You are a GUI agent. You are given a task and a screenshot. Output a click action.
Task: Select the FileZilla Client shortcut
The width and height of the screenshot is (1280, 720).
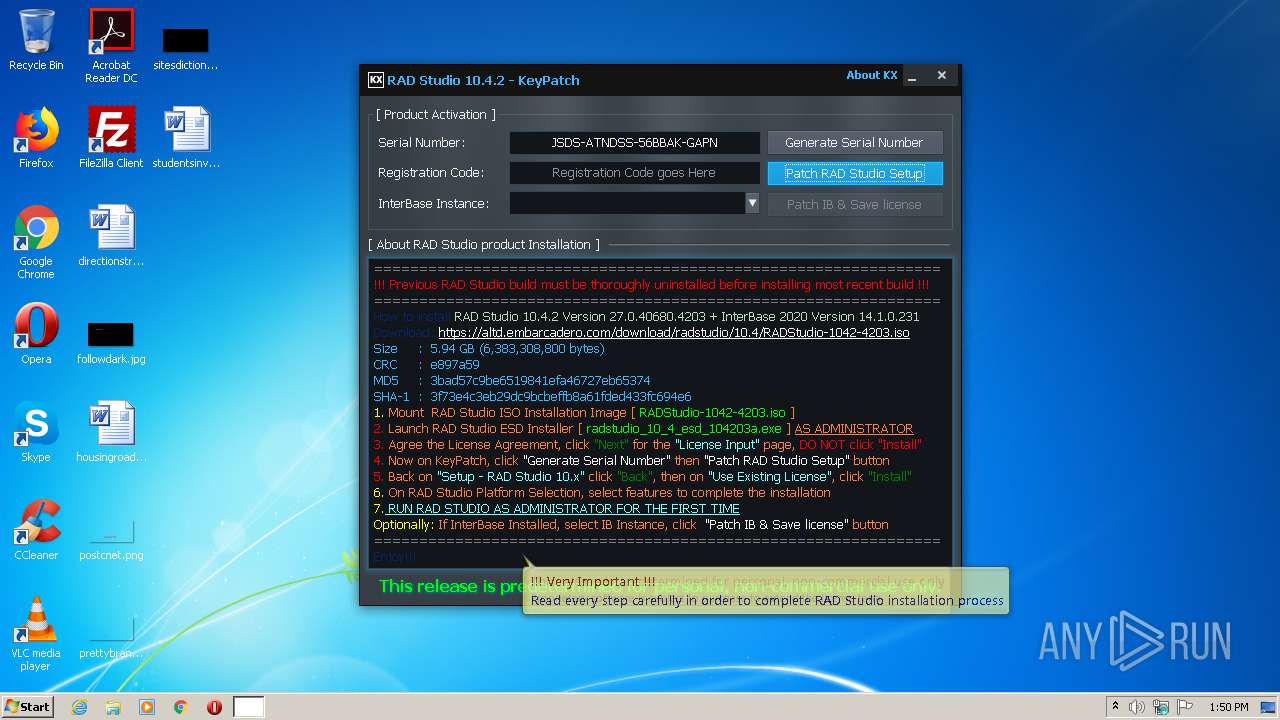click(x=111, y=137)
